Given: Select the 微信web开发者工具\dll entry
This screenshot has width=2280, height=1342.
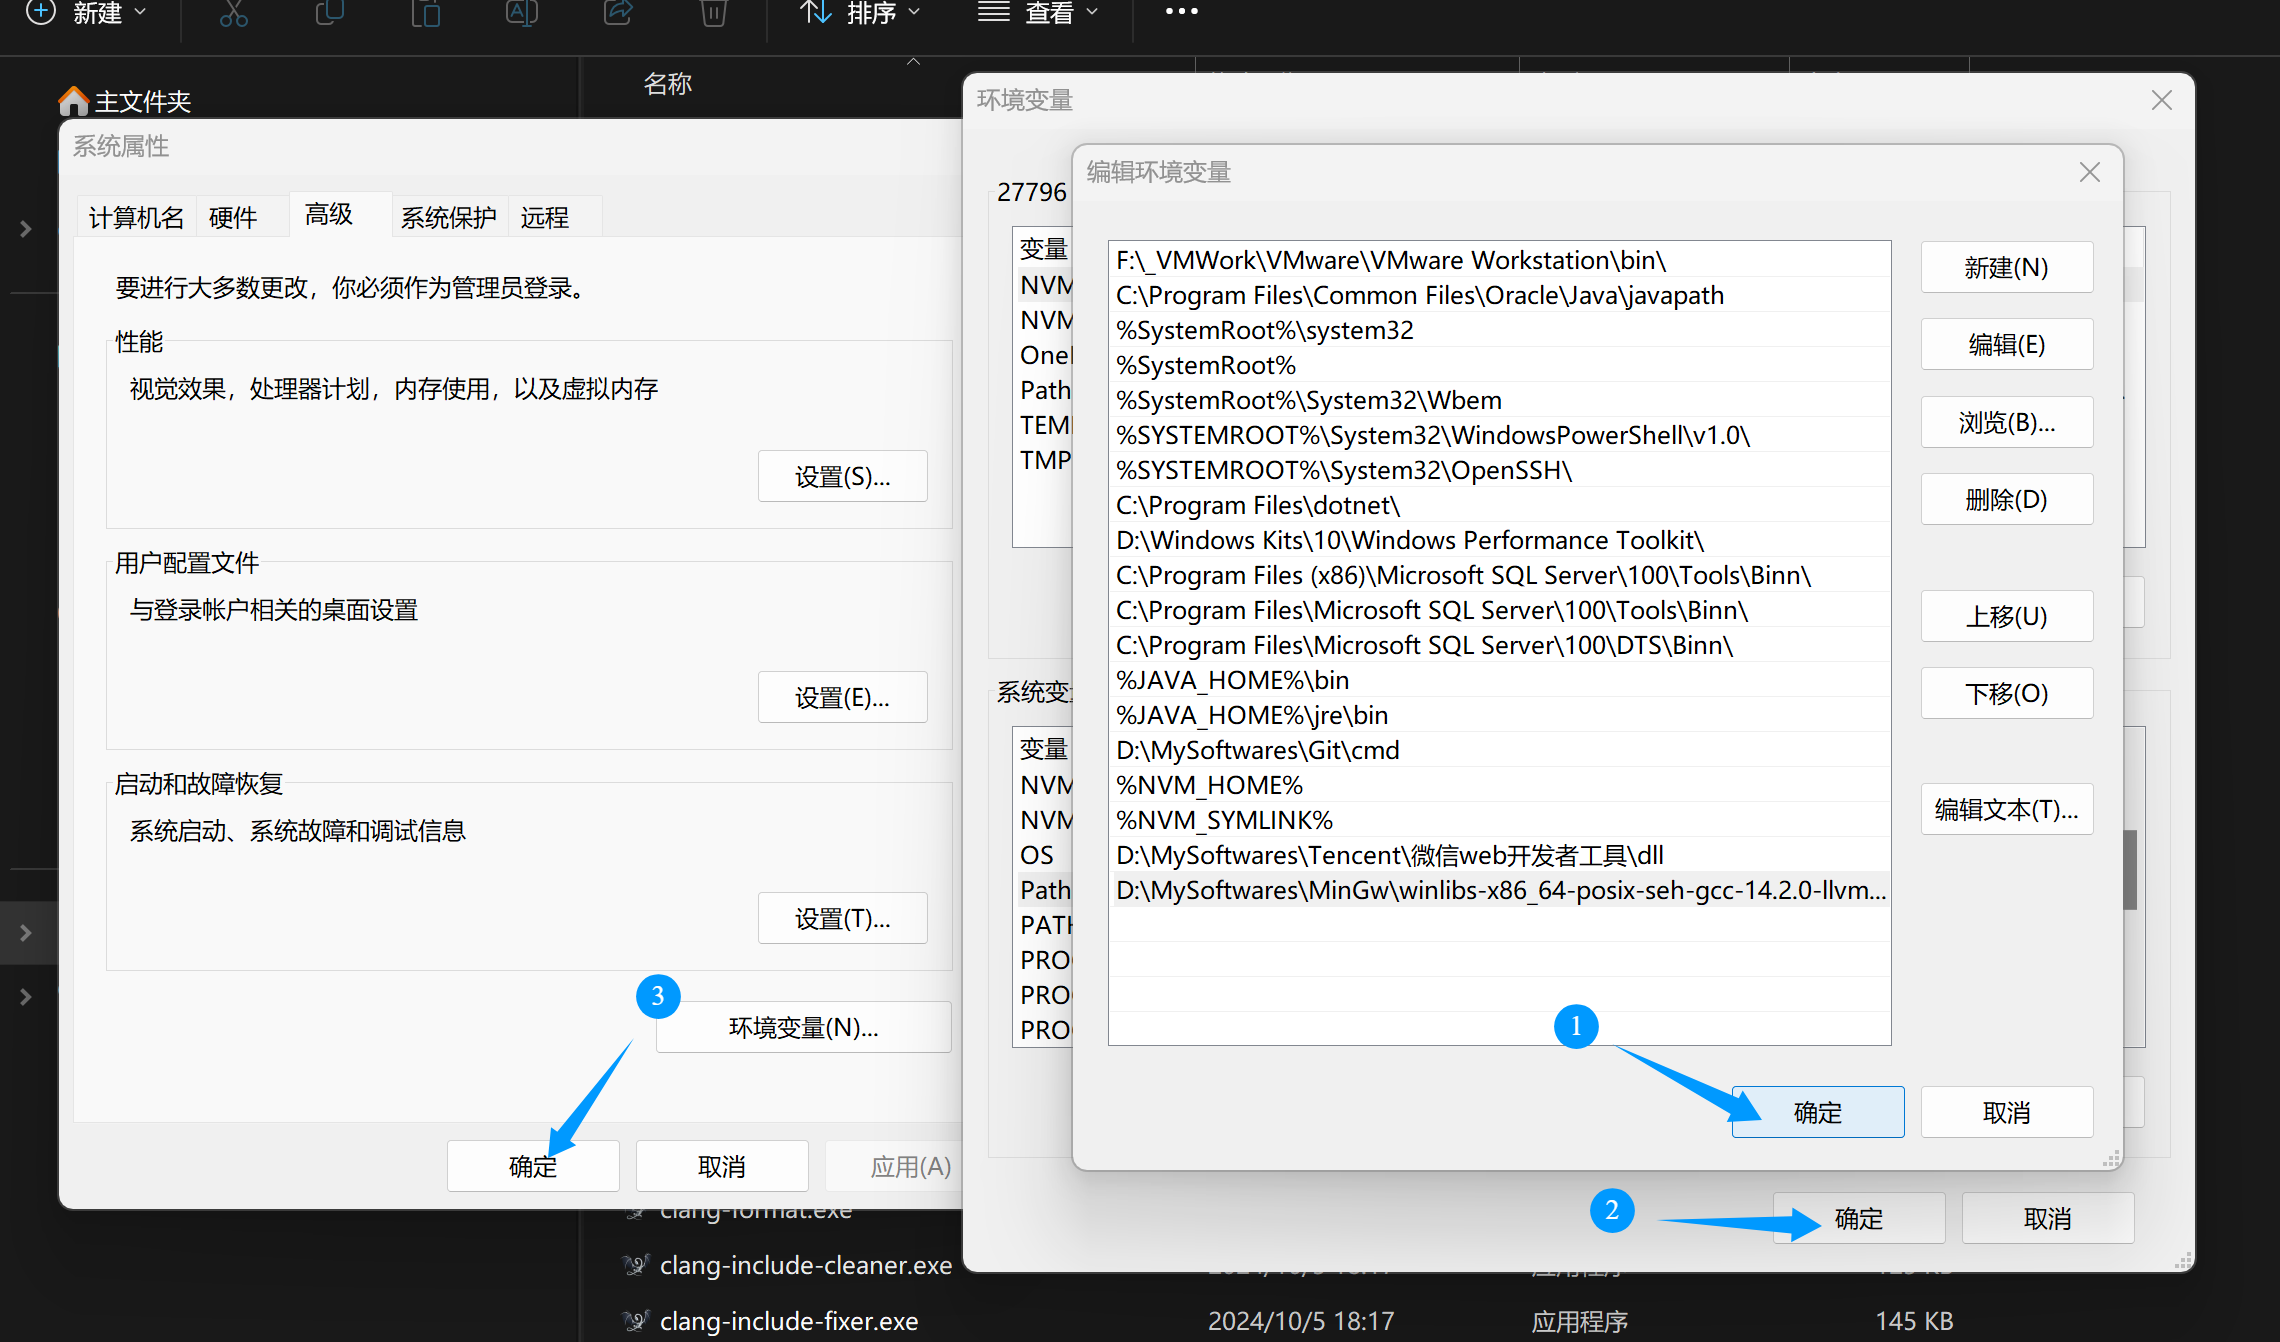Looking at the screenshot, I should 1500,855.
